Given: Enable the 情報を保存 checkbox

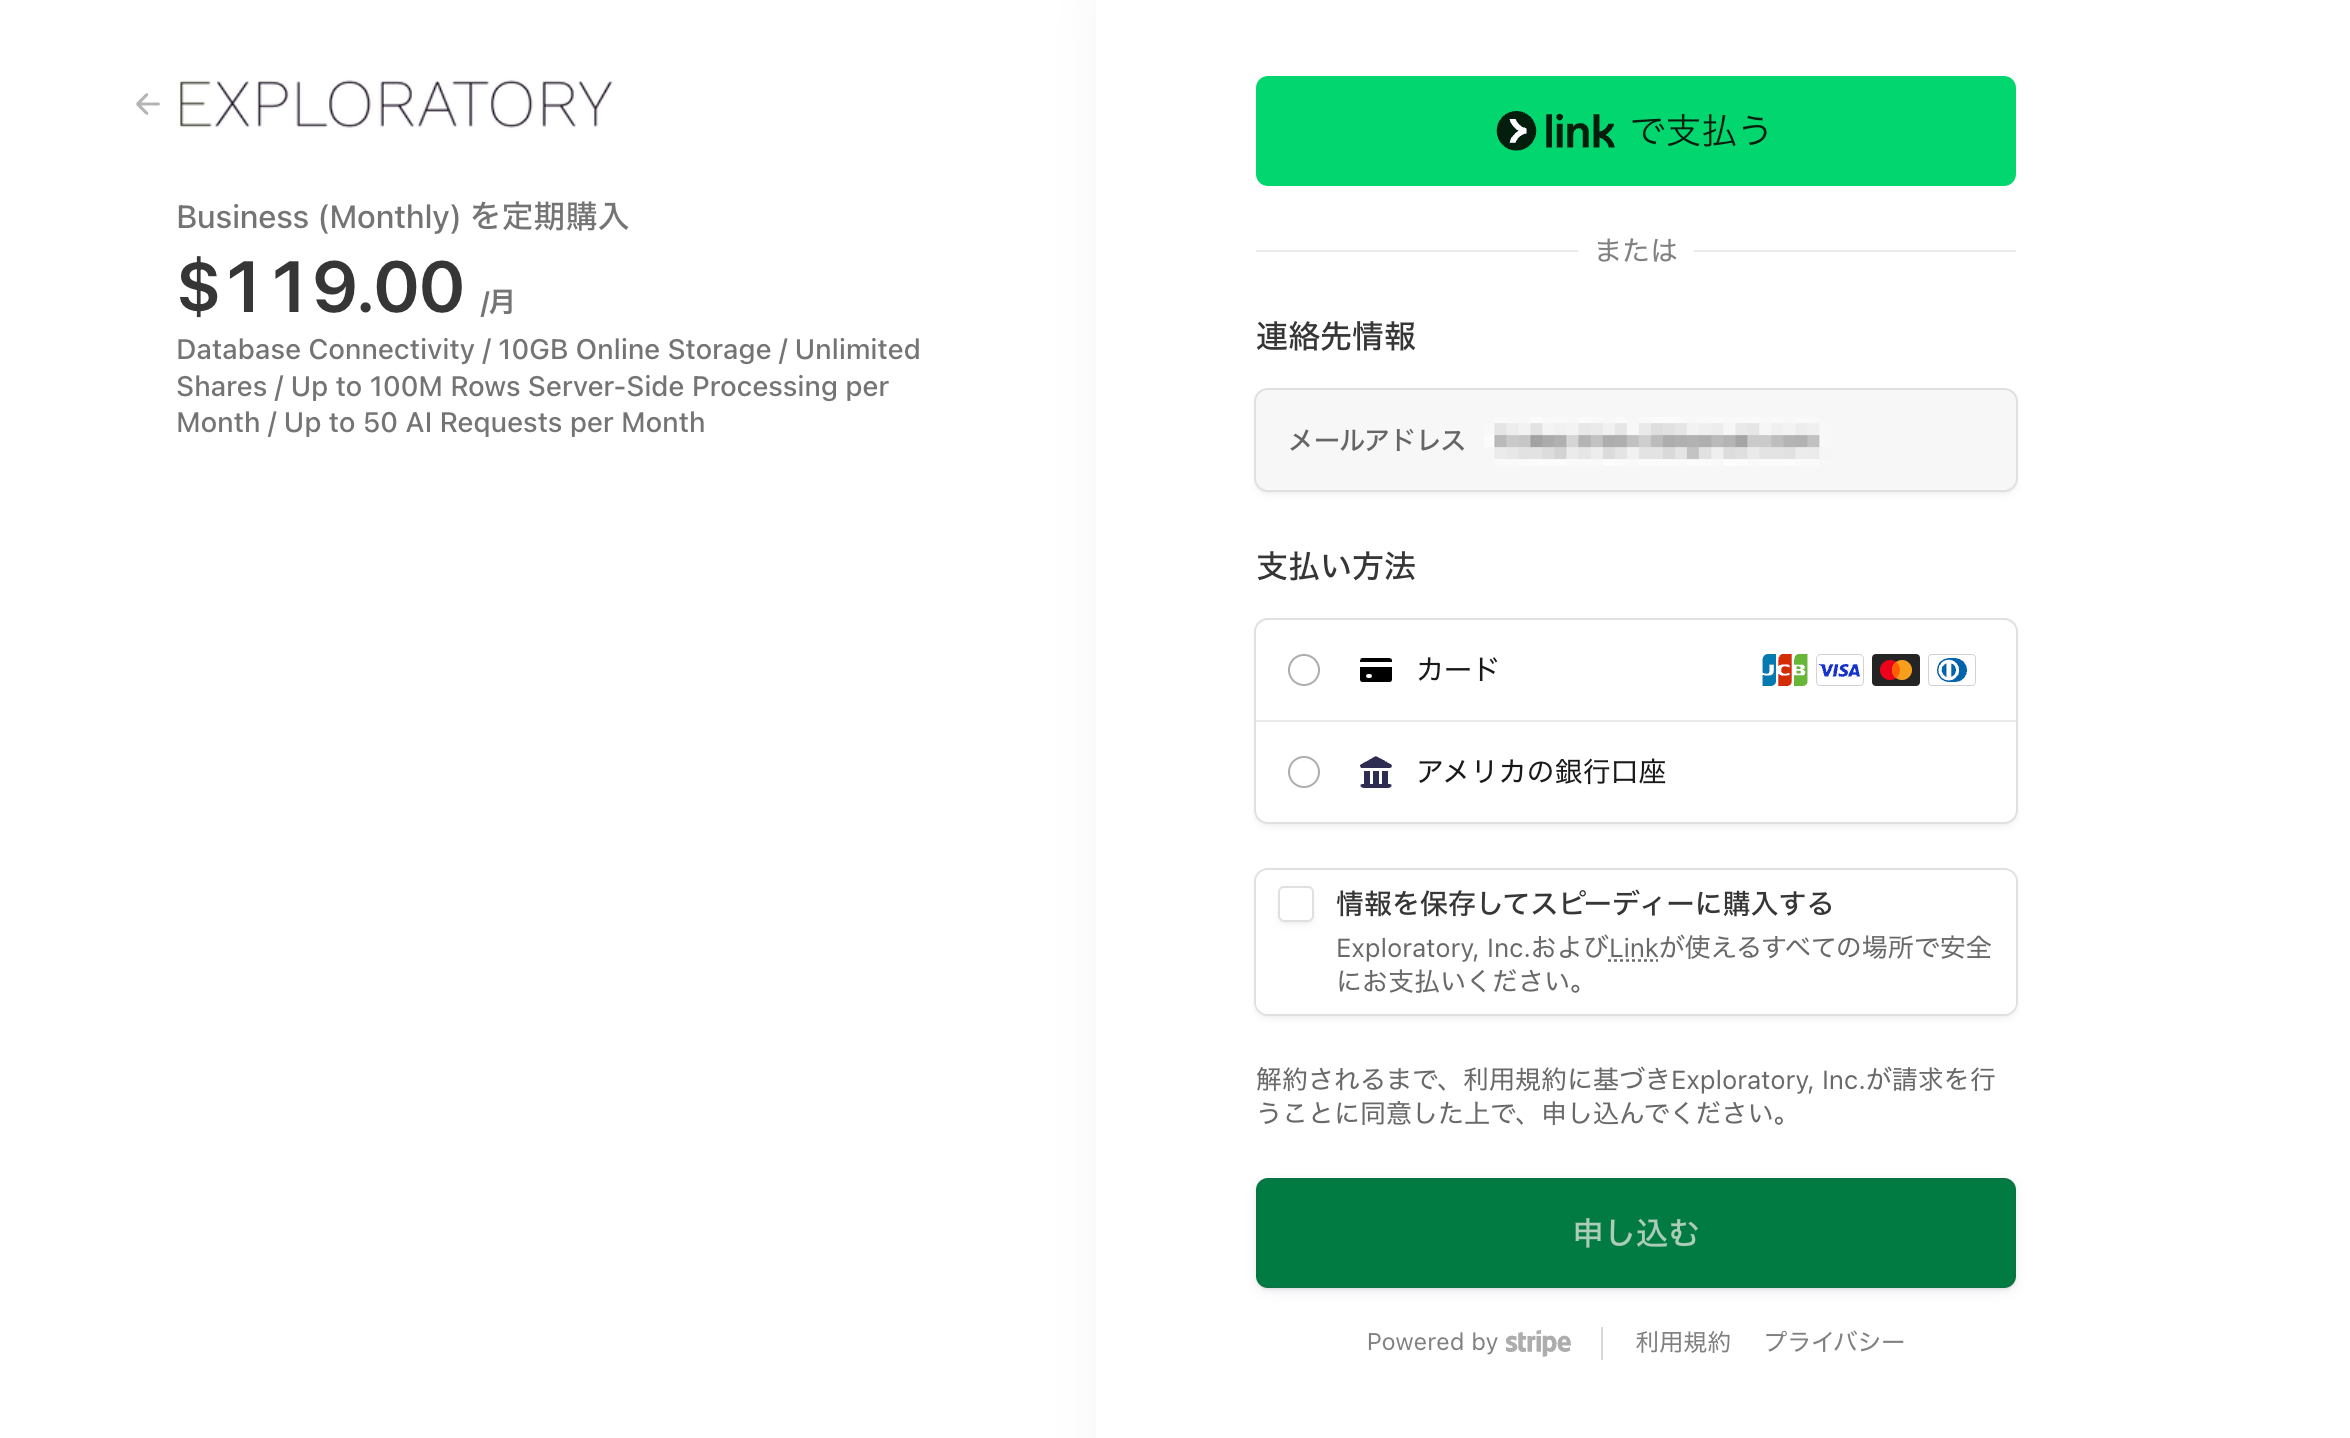Looking at the screenshot, I should tap(1296, 904).
